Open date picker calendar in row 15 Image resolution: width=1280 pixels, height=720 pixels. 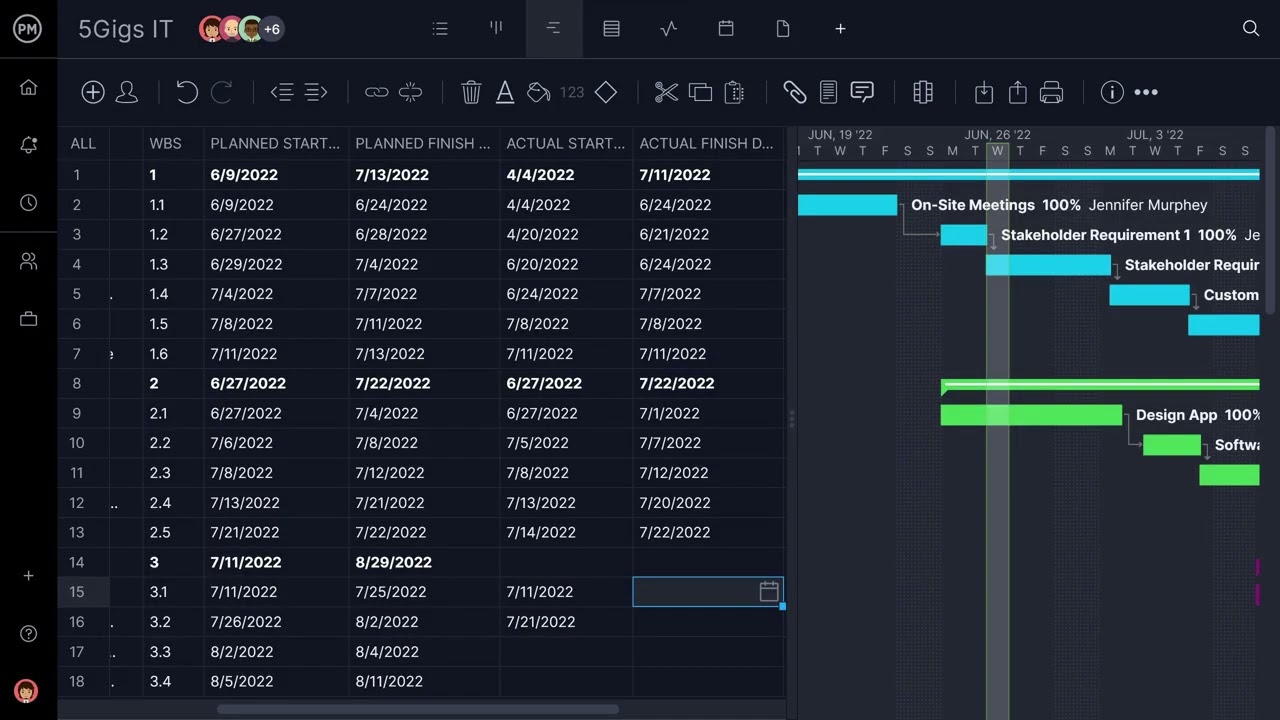click(769, 592)
